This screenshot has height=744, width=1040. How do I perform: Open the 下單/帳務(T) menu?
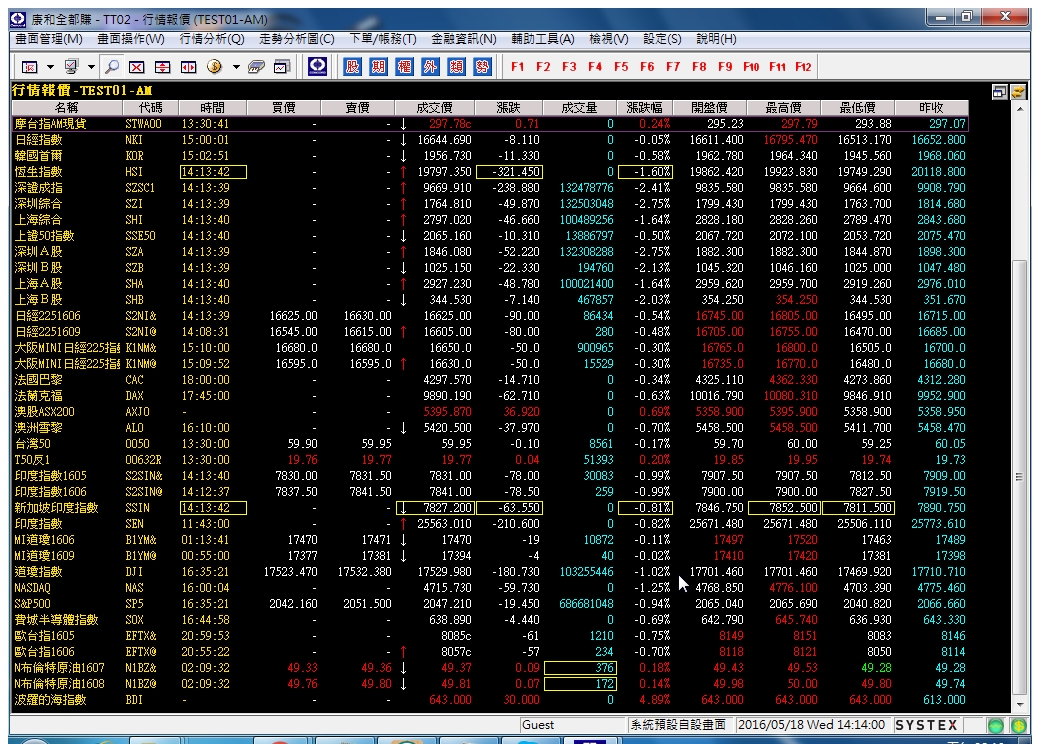[x=383, y=39]
